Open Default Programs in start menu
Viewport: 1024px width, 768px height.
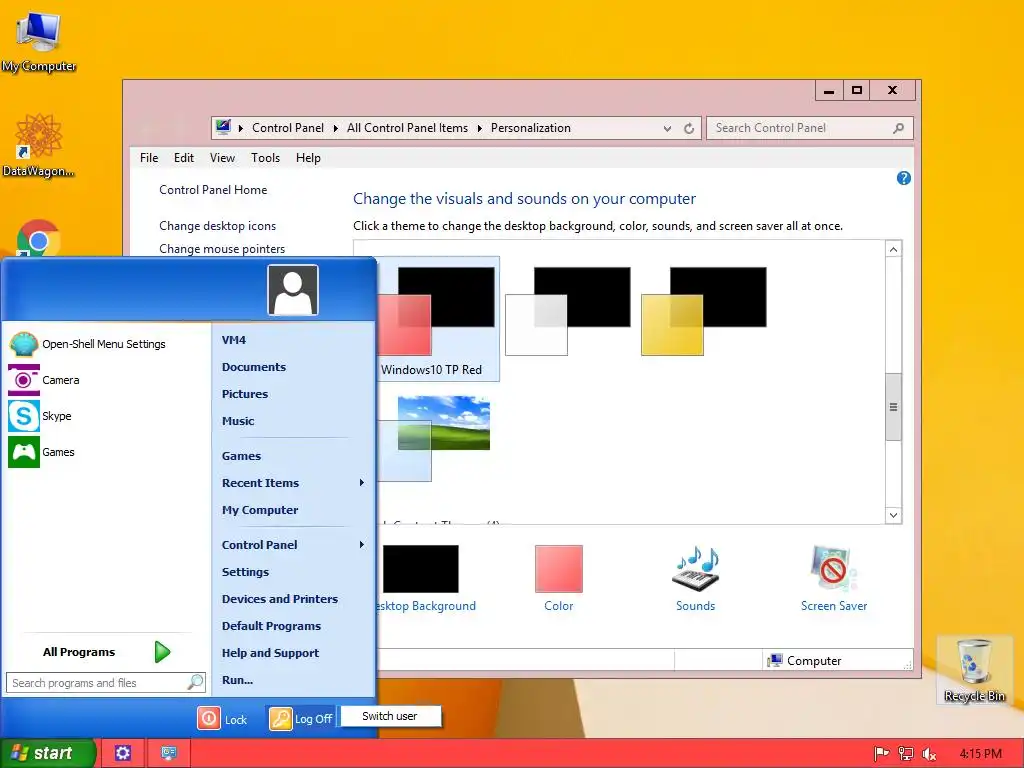(x=271, y=626)
